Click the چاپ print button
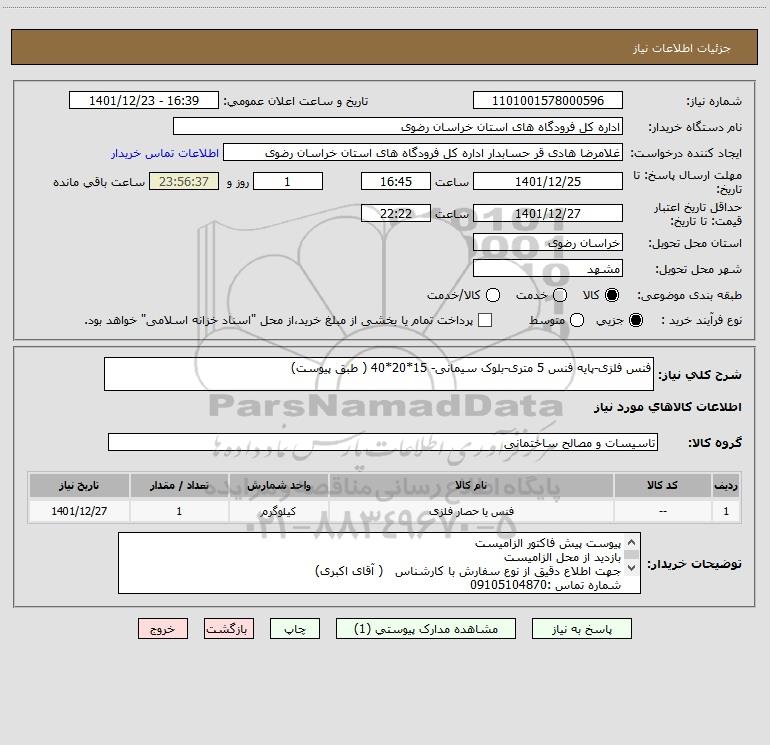The width and height of the screenshot is (770, 745). point(295,629)
